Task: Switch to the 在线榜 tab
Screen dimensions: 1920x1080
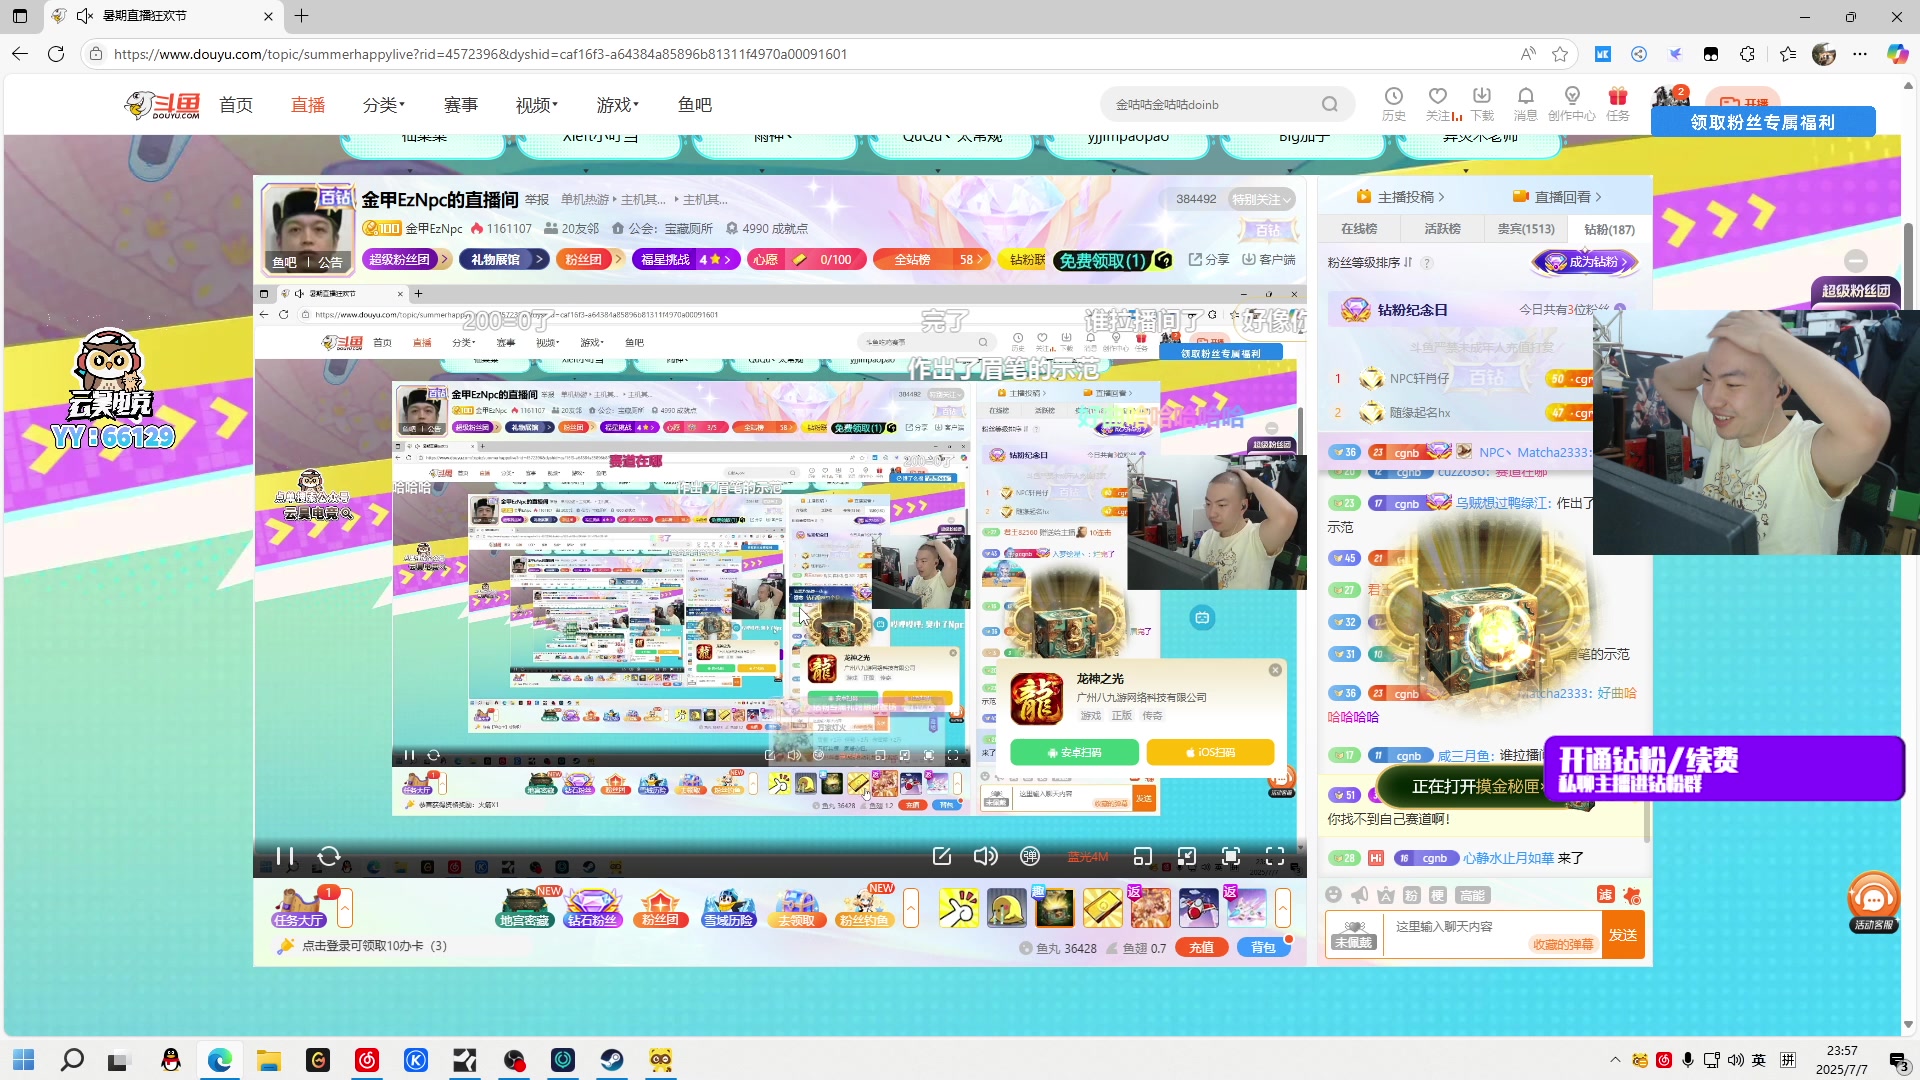Action: pyautogui.click(x=1359, y=229)
